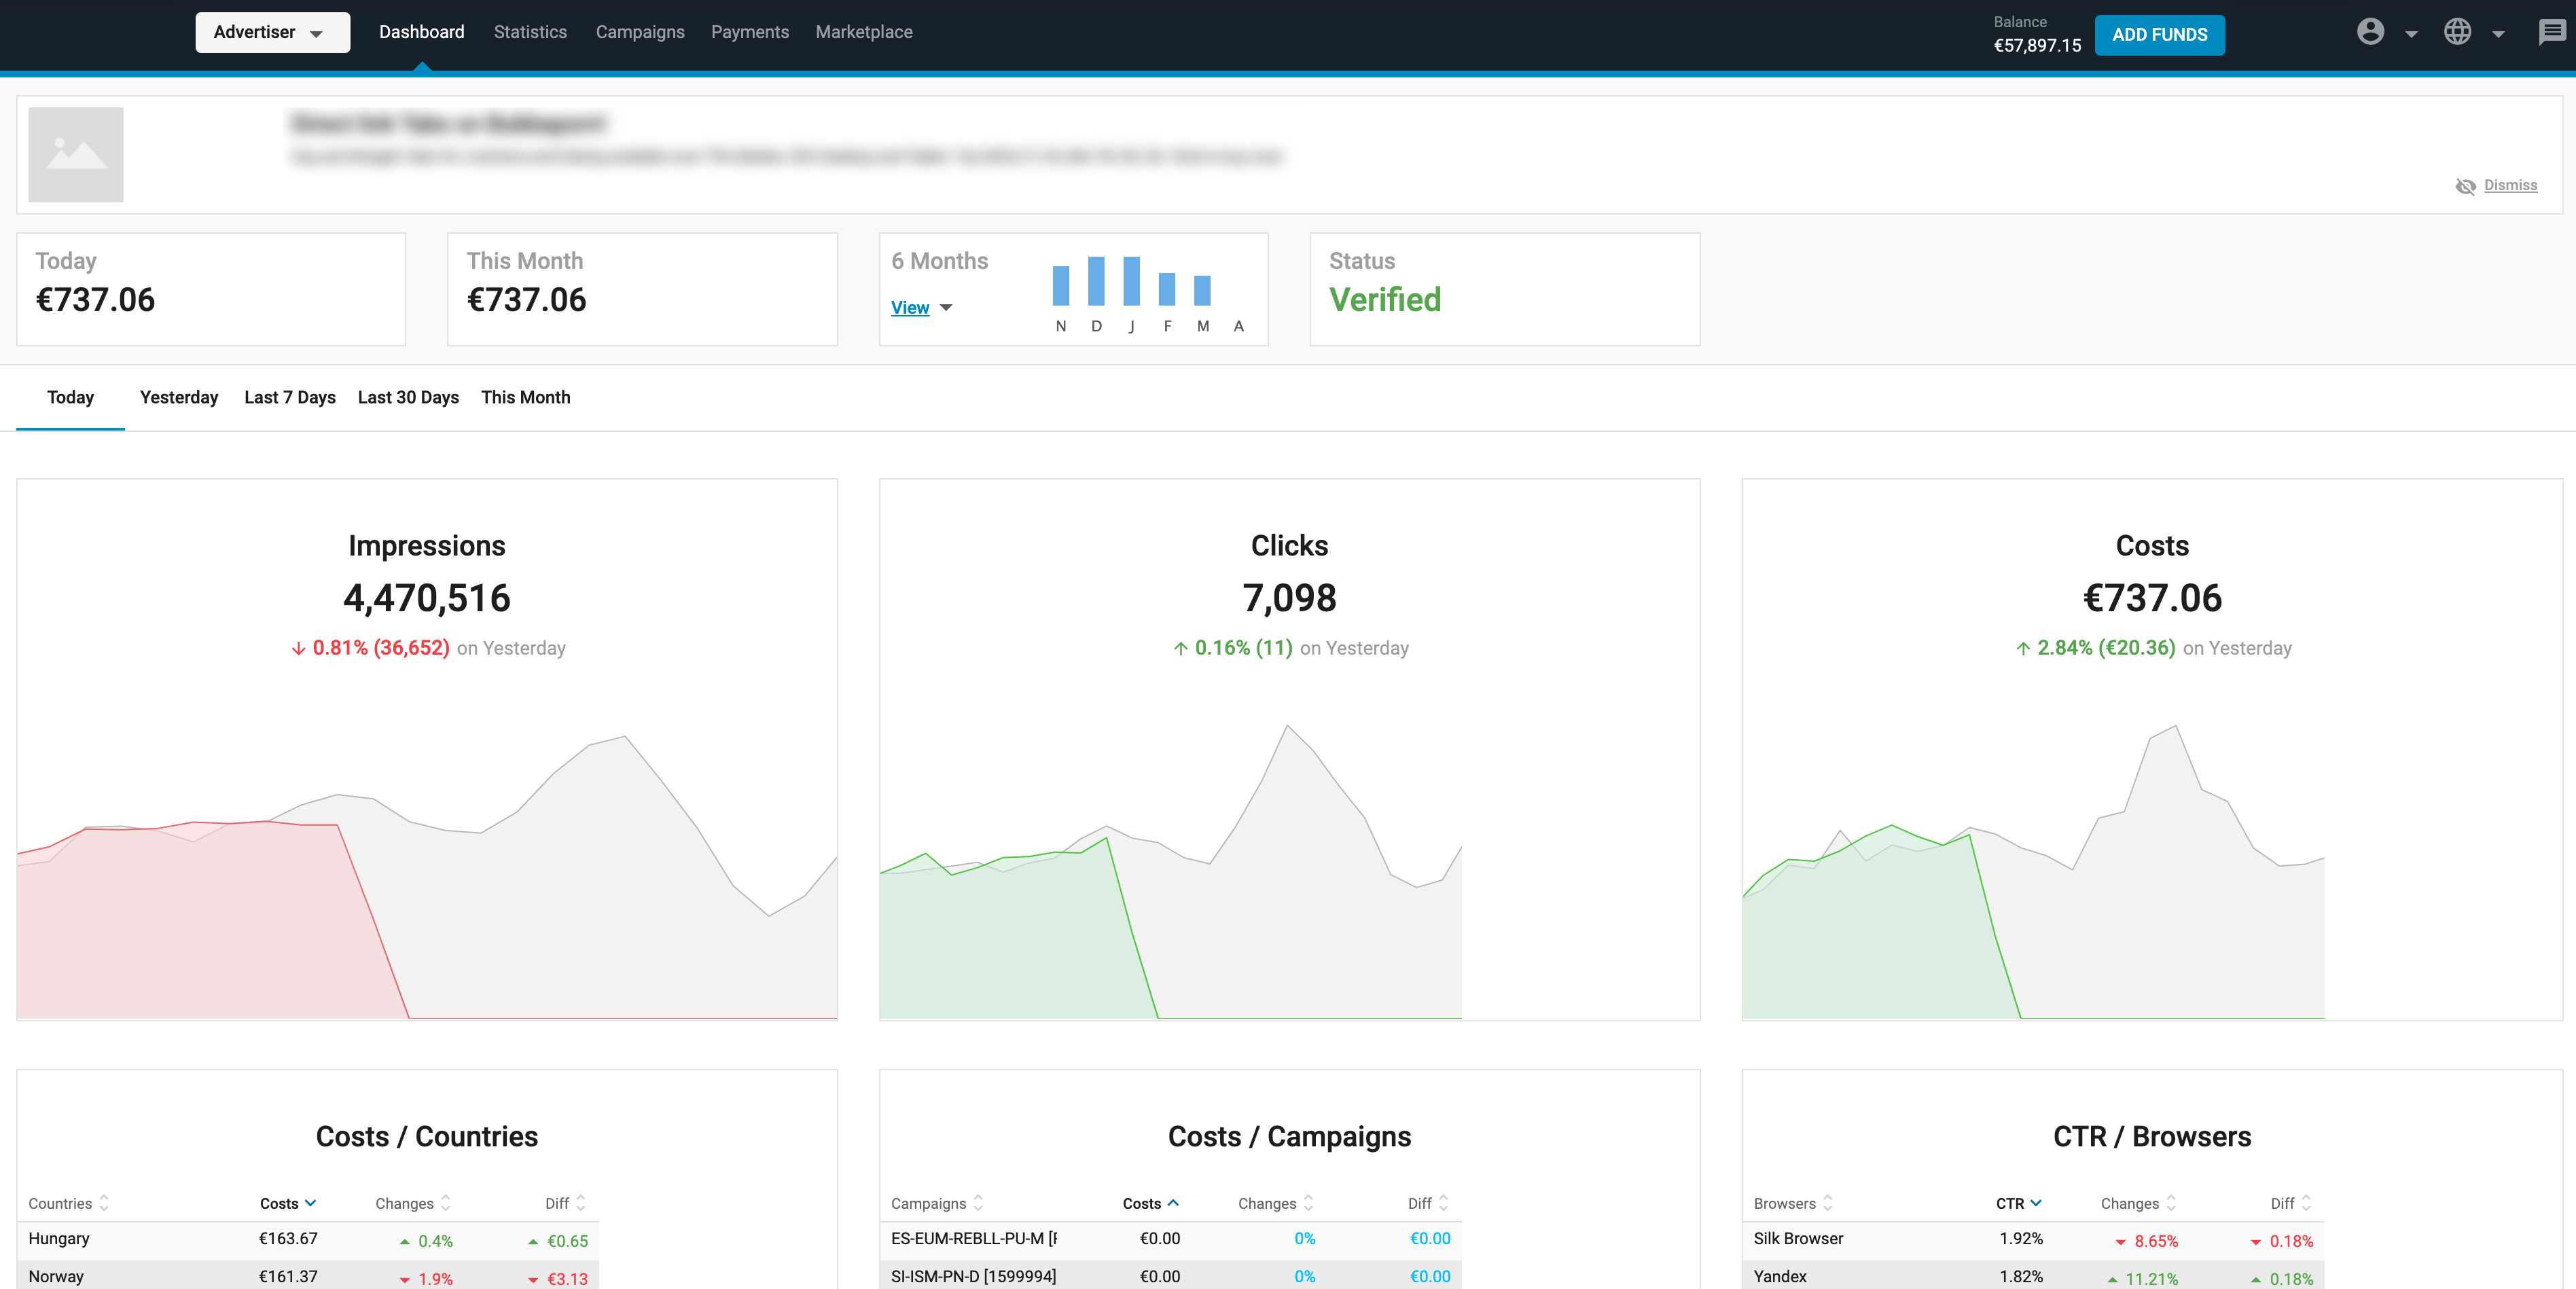The height and width of the screenshot is (1289, 2576).
Task: Click the ADD FUNDS button
Action: pyautogui.click(x=2159, y=34)
